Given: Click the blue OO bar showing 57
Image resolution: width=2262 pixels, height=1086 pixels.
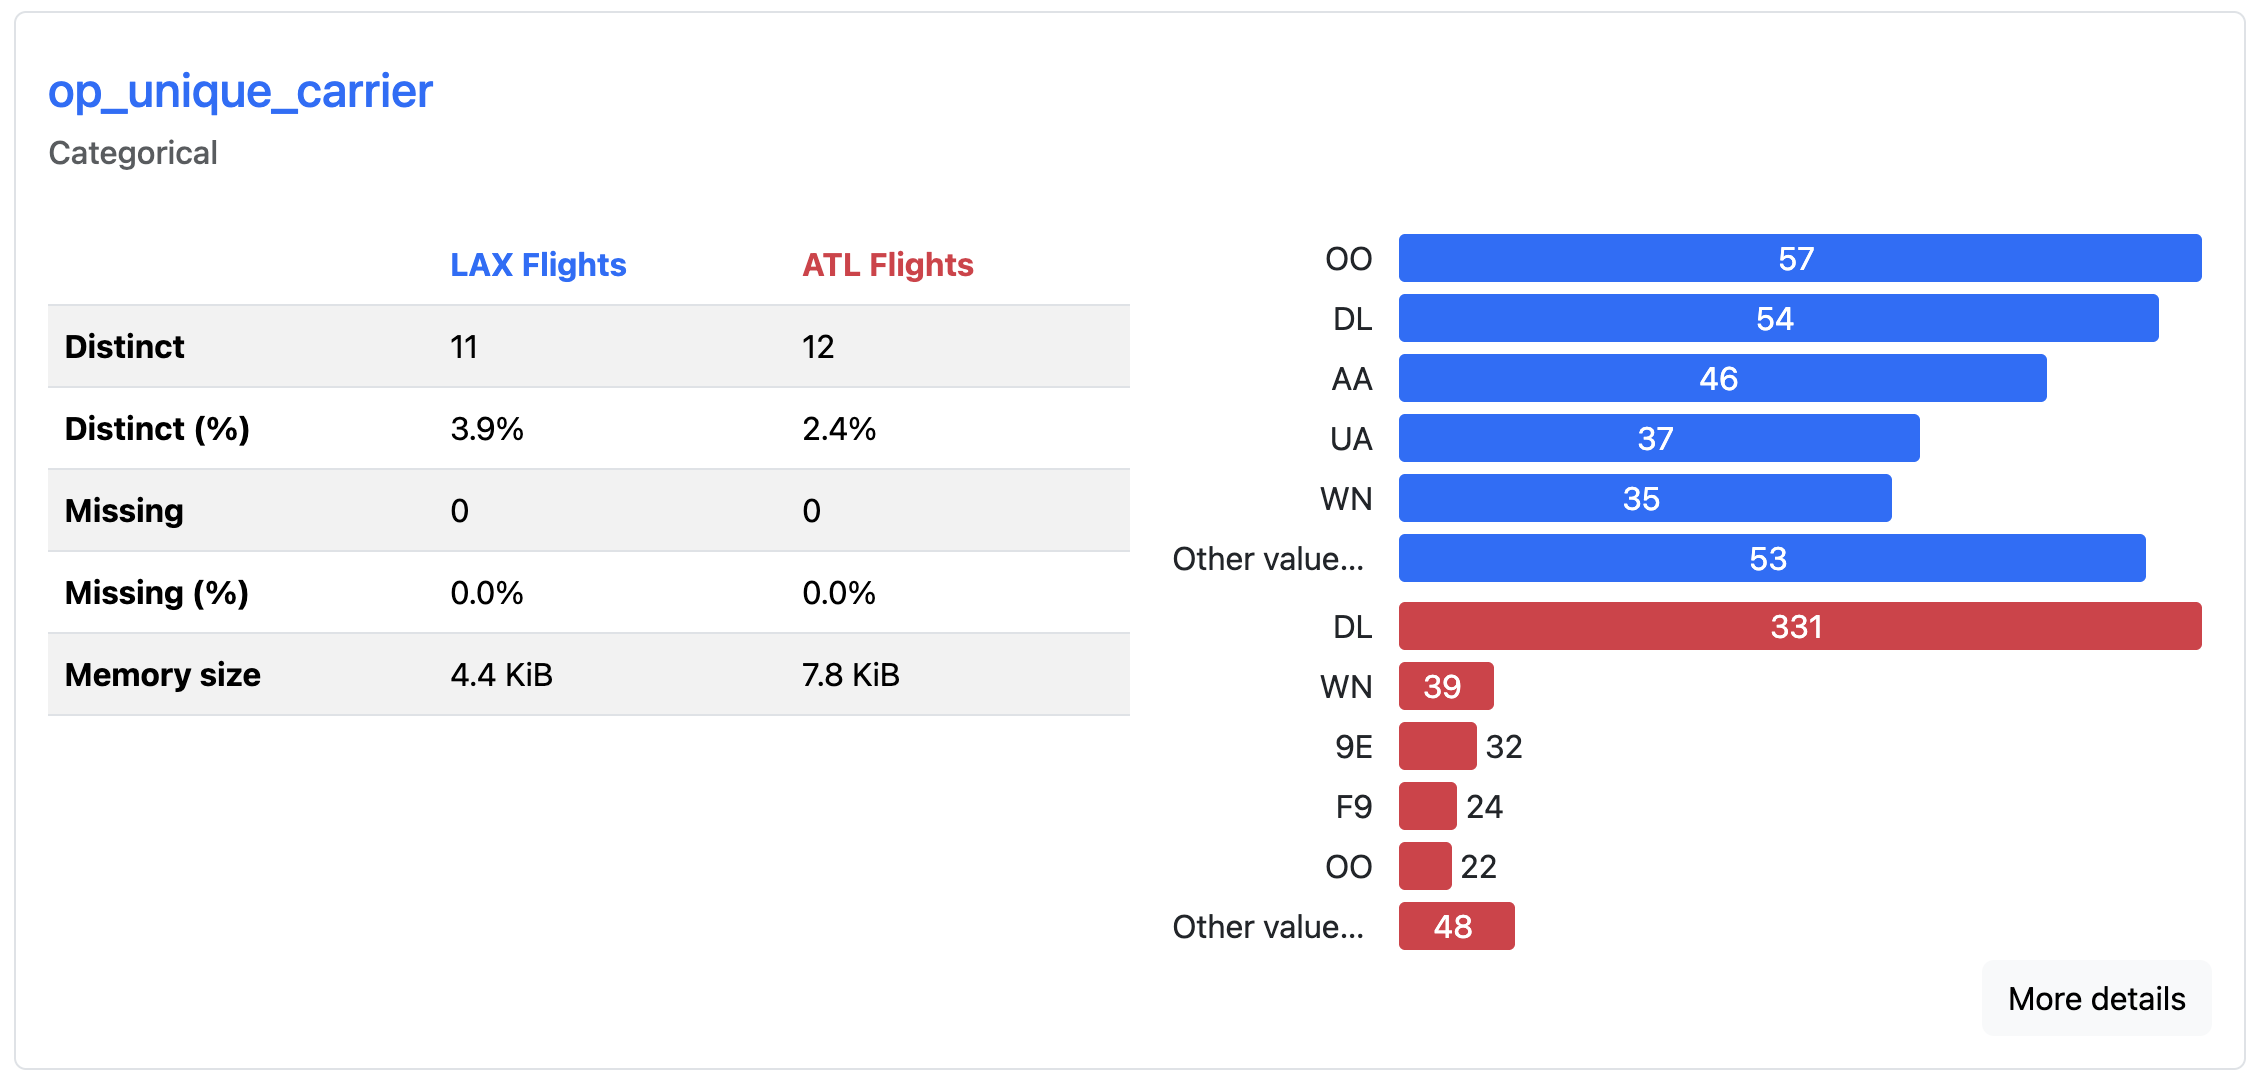Looking at the screenshot, I should point(1799,259).
